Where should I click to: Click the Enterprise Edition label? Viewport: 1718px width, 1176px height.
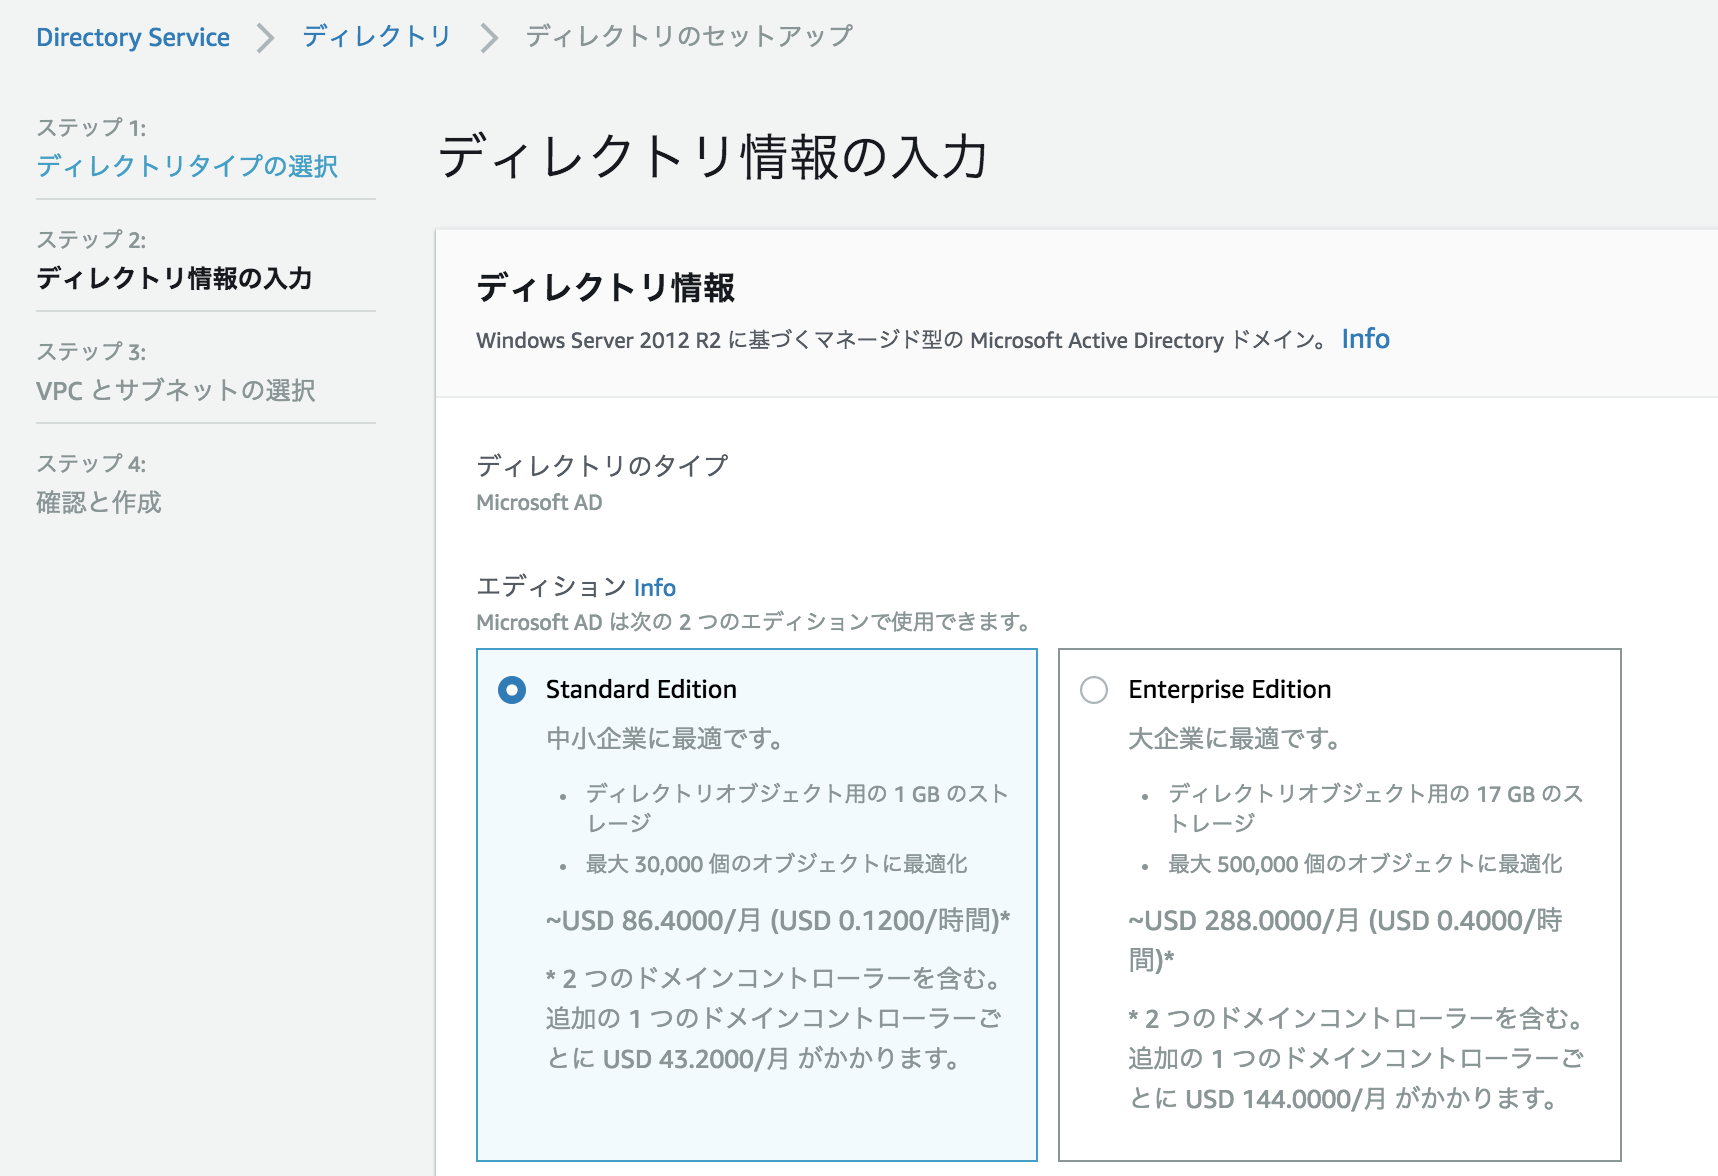tap(1229, 689)
